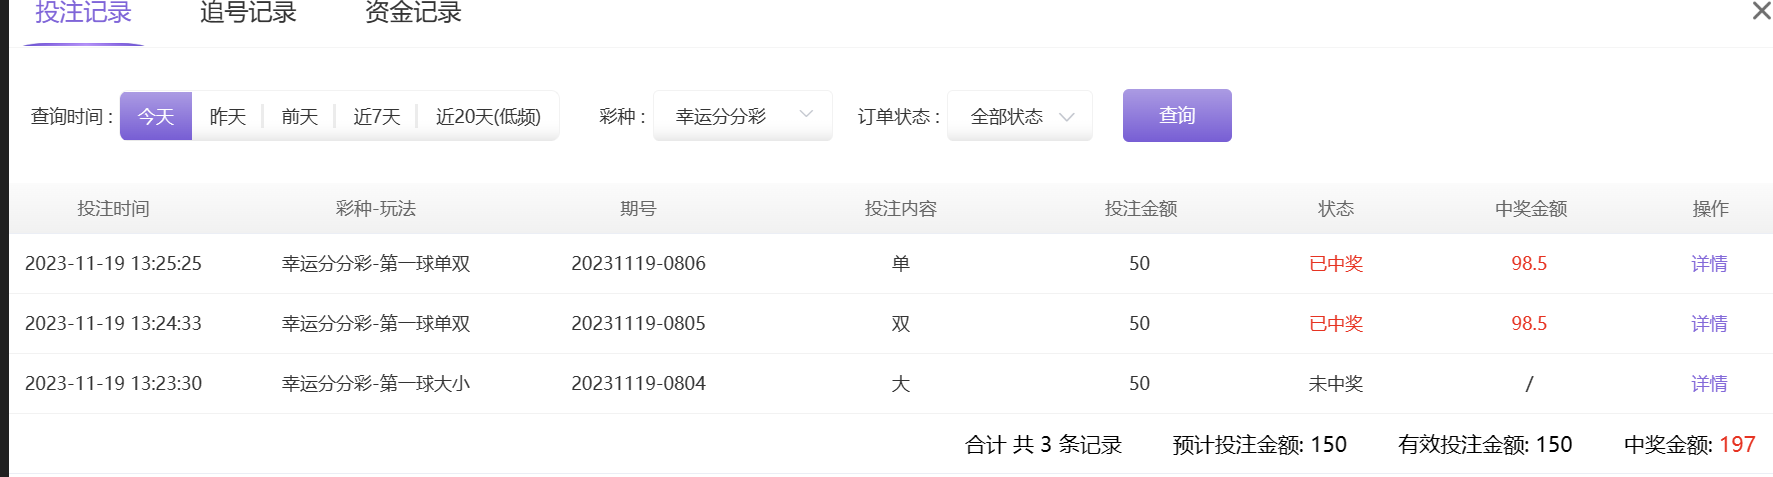Click the 期号 column header

point(638,209)
